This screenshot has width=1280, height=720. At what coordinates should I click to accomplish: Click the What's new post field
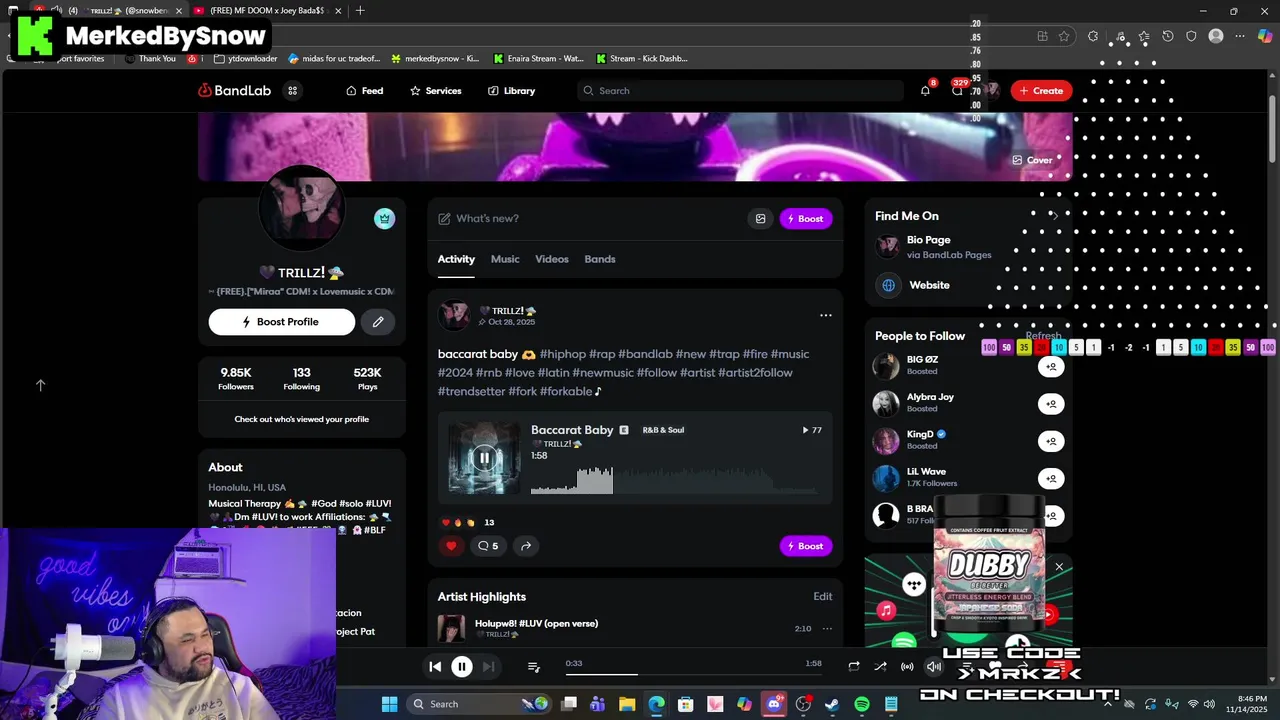[590, 219]
